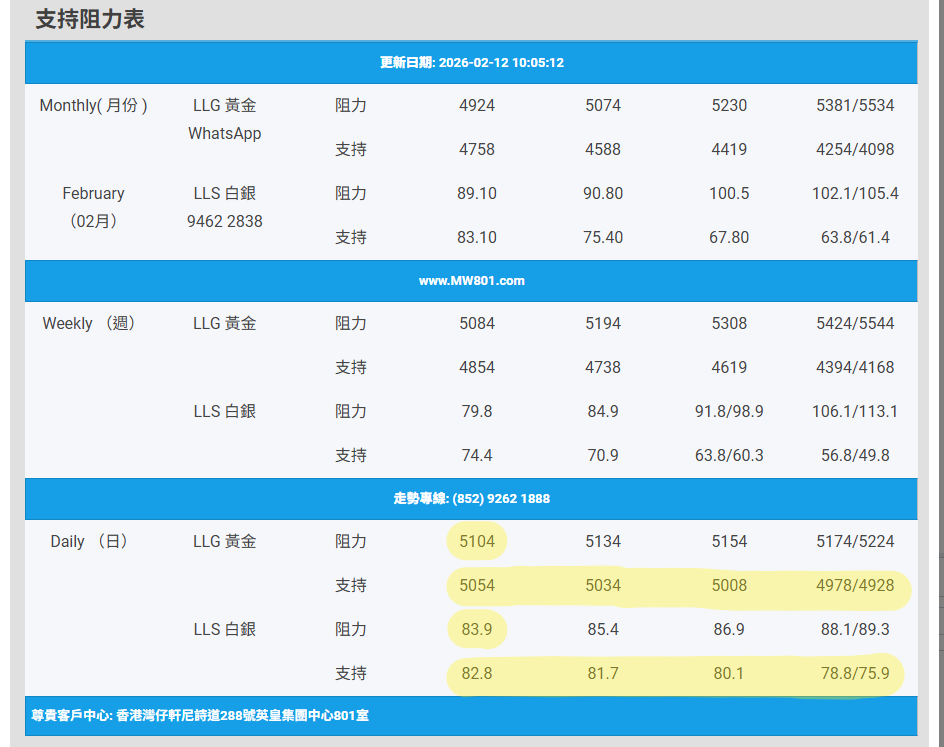Click the www.MW801.com website link
Image resolution: width=944 pixels, height=747 pixels.
point(471,281)
